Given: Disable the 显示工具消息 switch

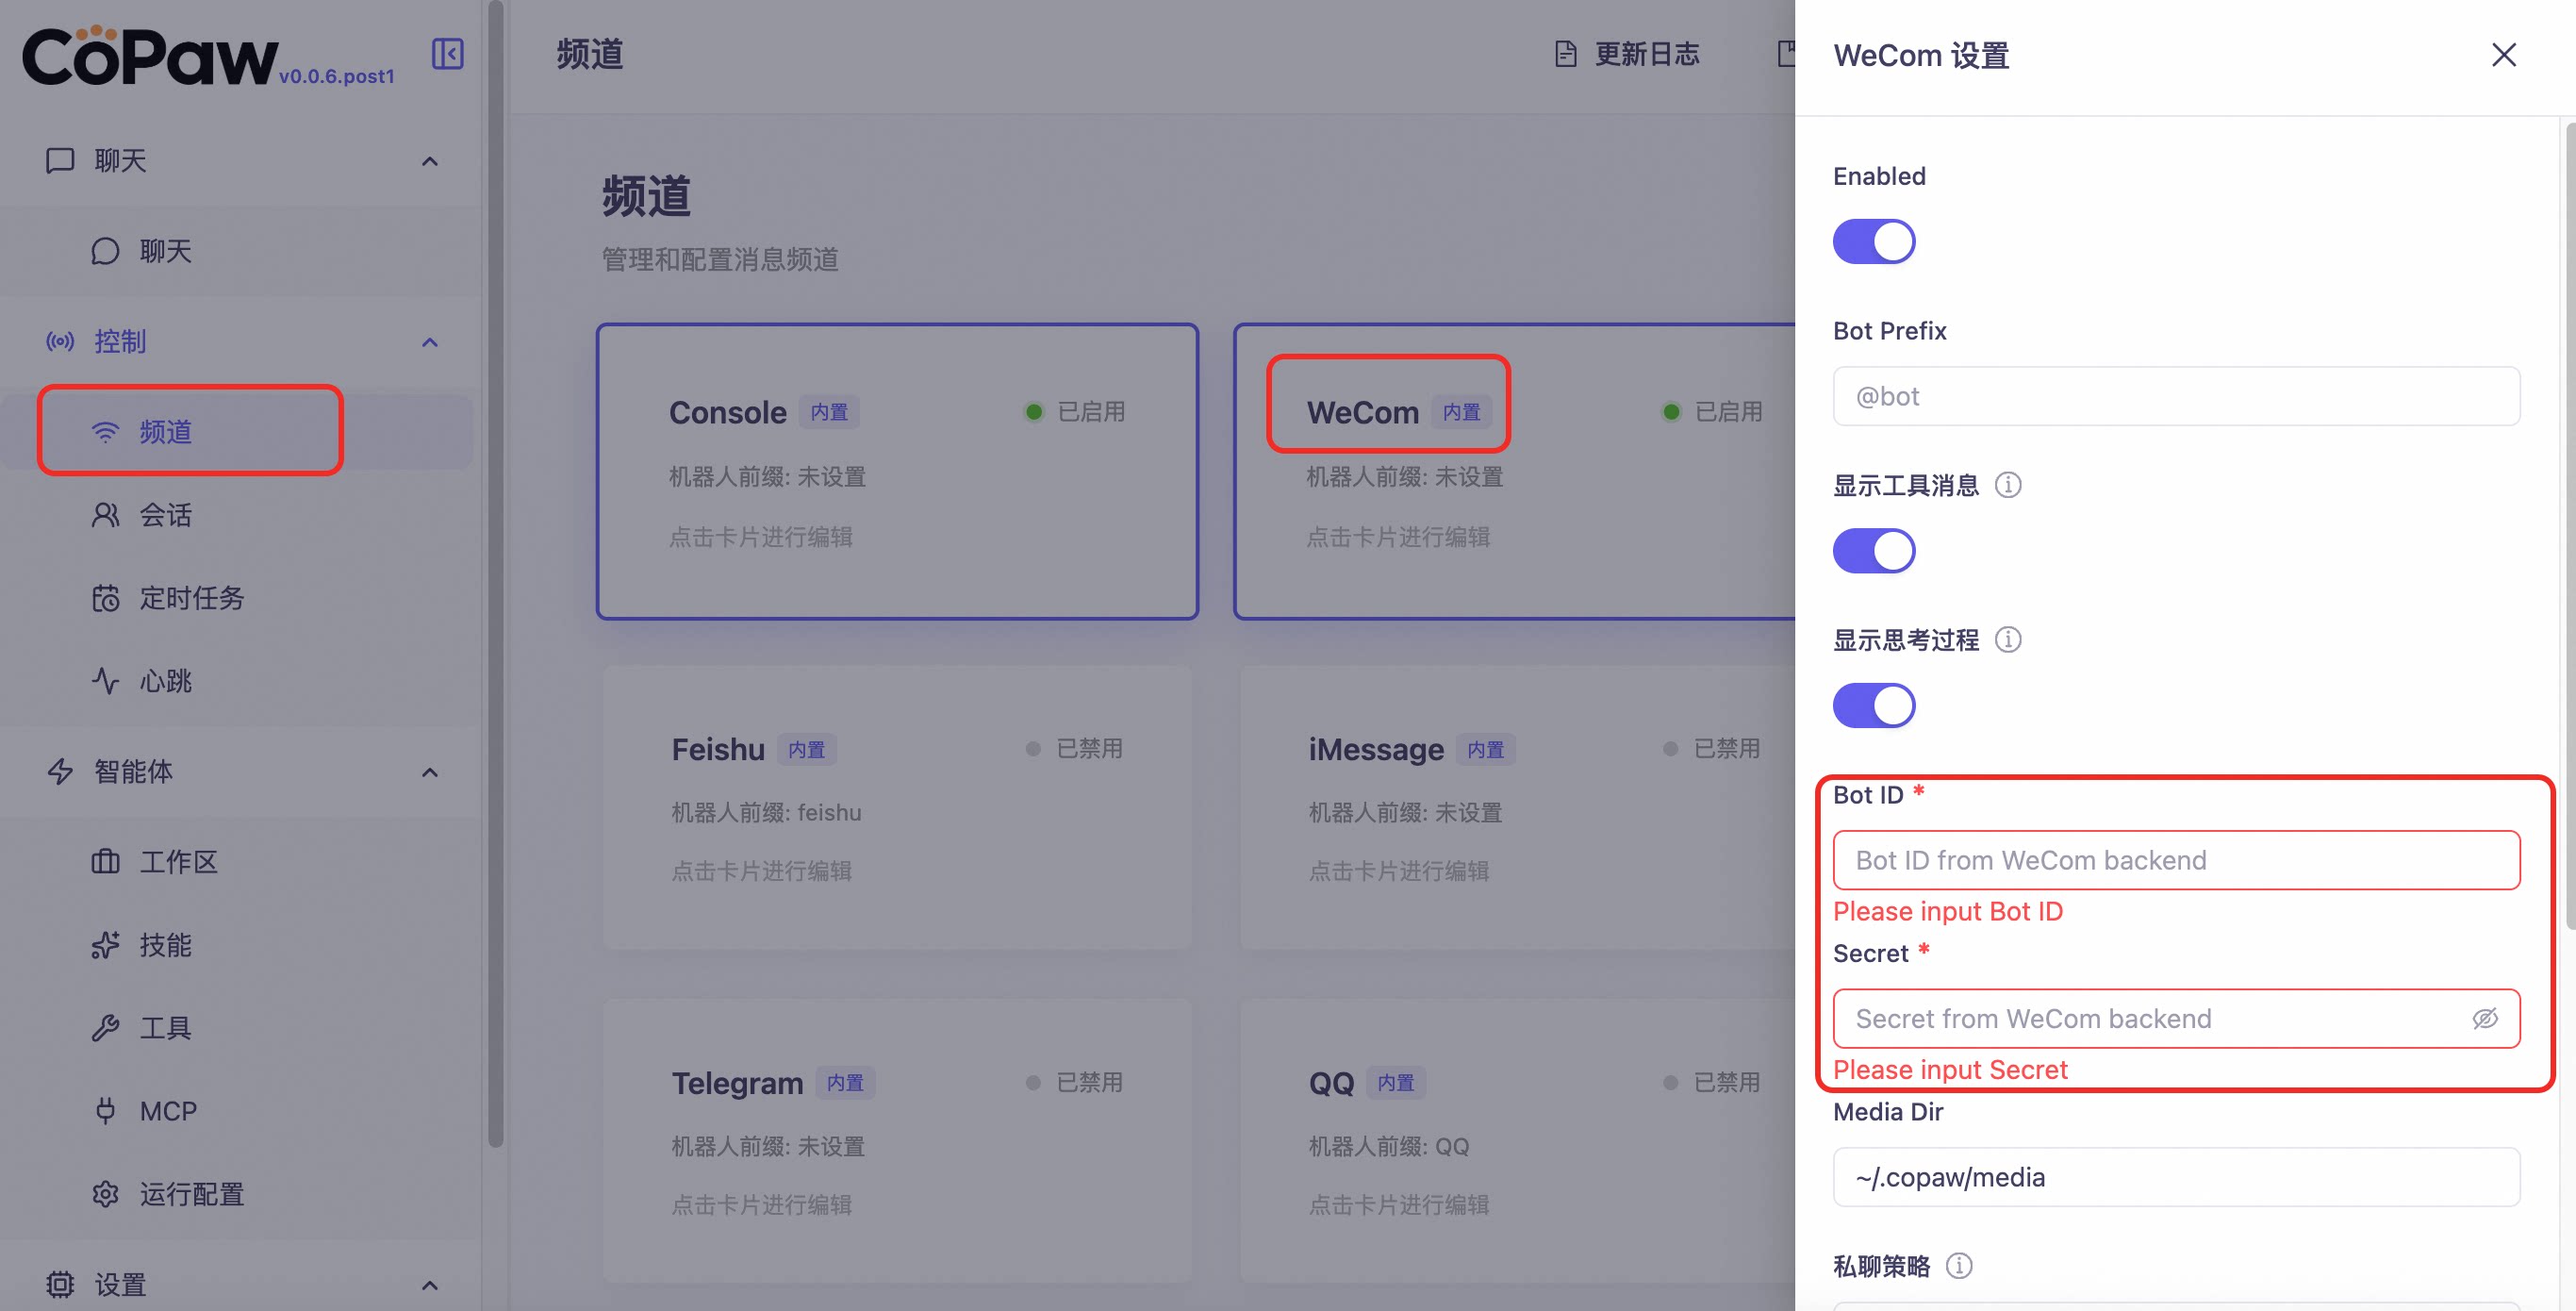Looking at the screenshot, I should (x=1873, y=551).
